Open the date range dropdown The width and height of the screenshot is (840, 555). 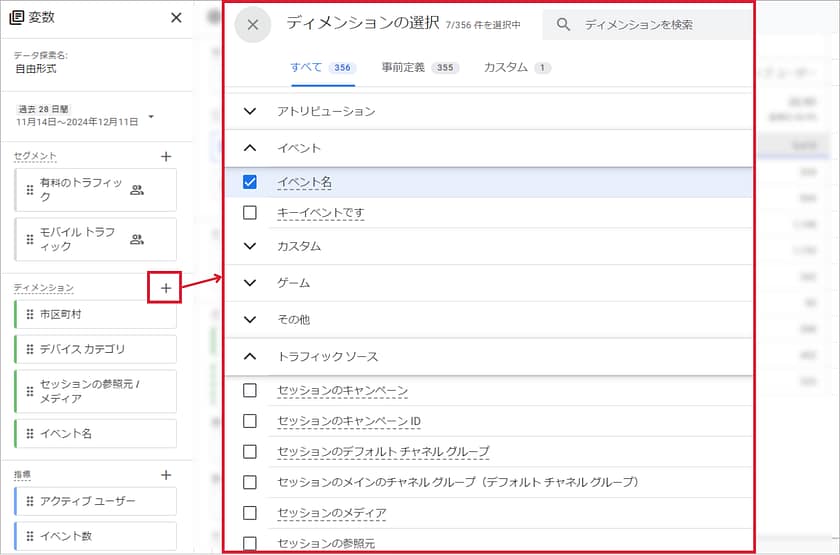151,117
